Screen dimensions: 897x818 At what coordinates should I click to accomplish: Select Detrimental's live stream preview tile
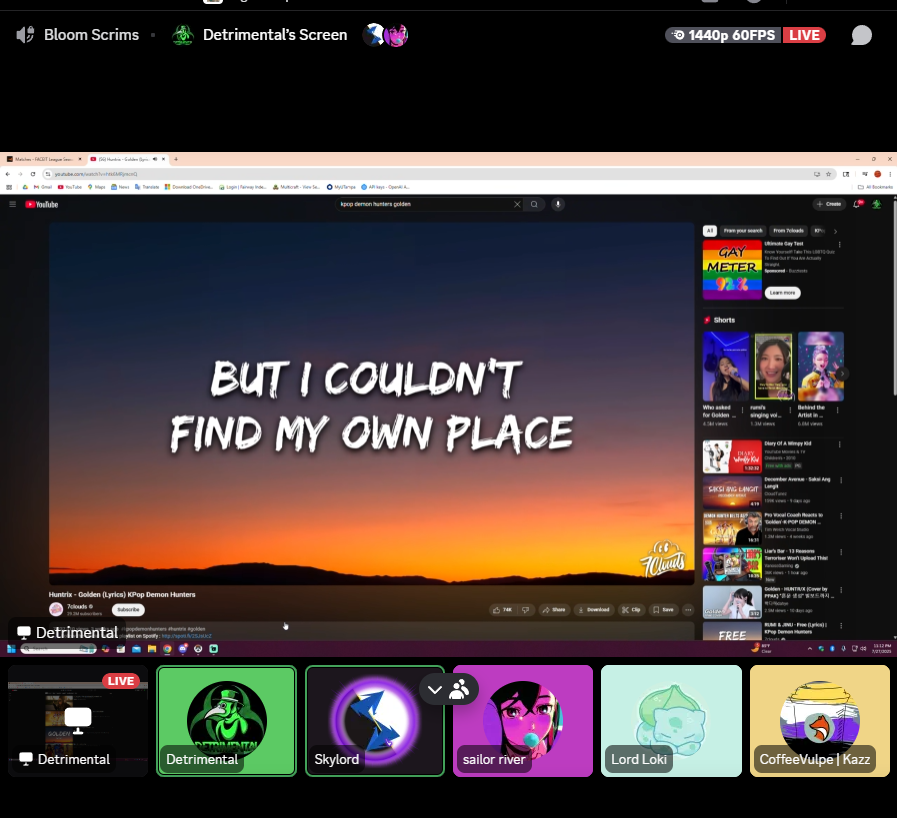point(78,721)
